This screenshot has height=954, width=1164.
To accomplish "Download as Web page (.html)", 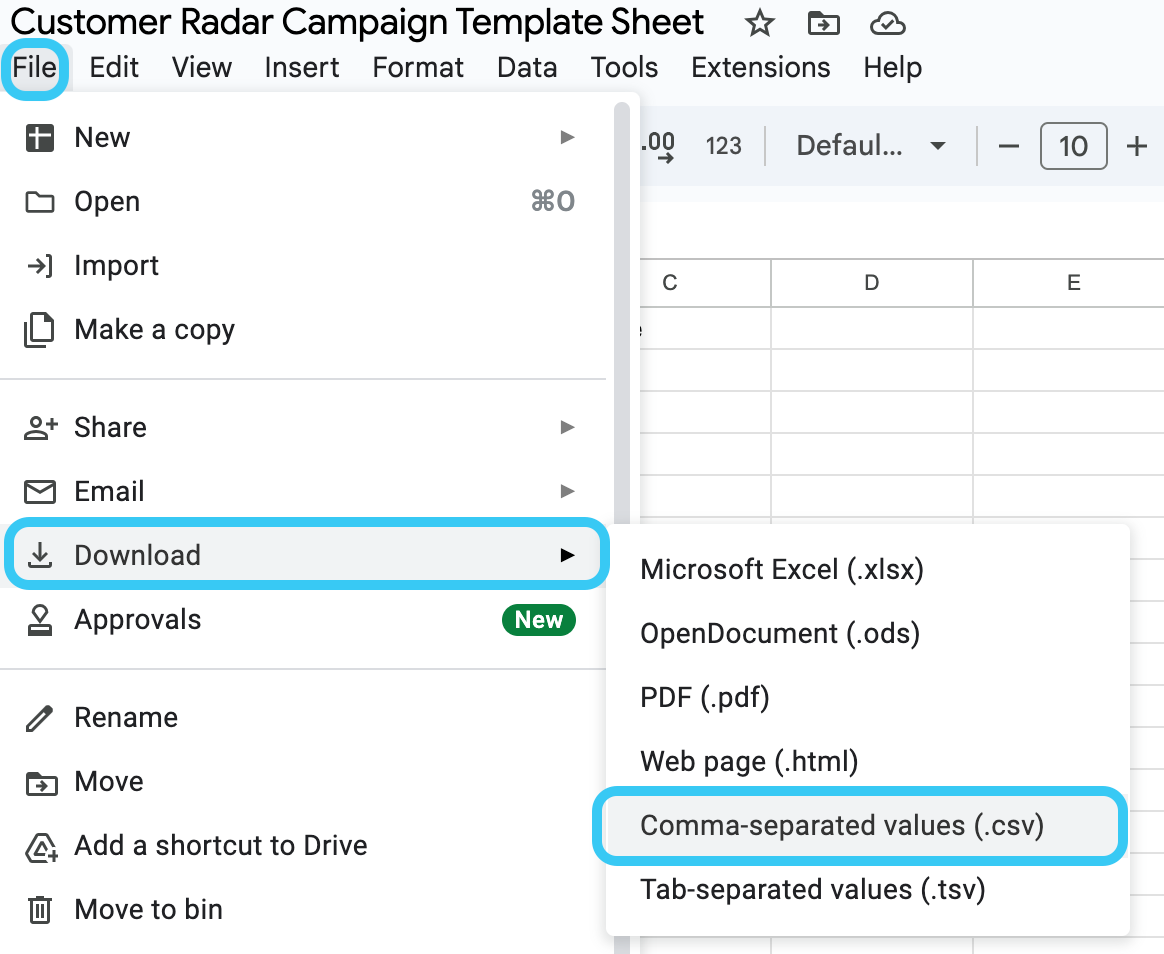I will pyautogui.click(x=868, y=761).
